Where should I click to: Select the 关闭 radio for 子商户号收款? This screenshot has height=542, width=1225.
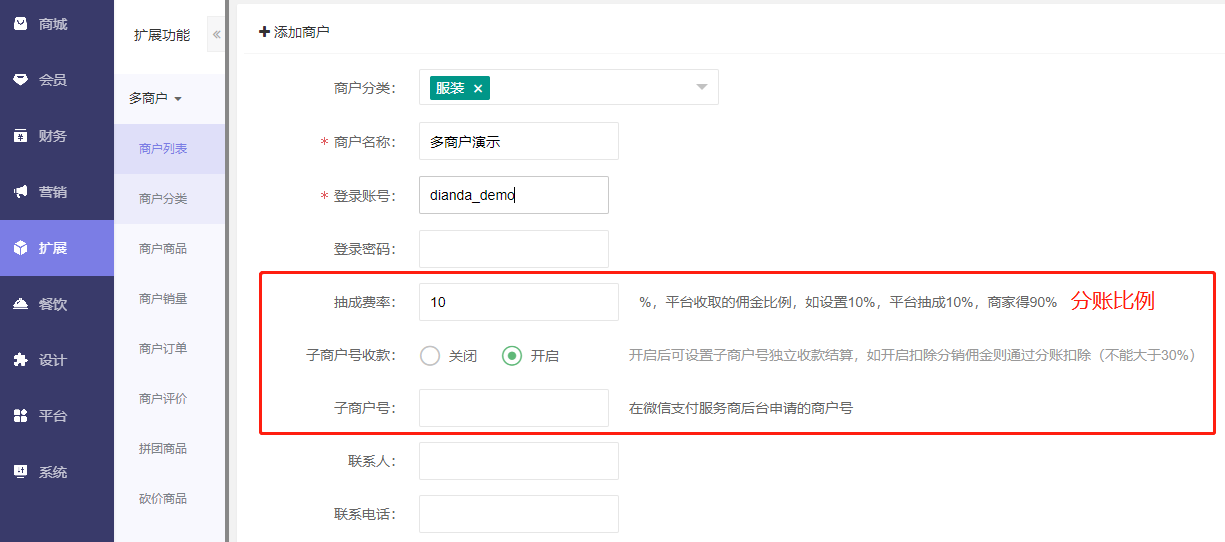click(430, 355)
